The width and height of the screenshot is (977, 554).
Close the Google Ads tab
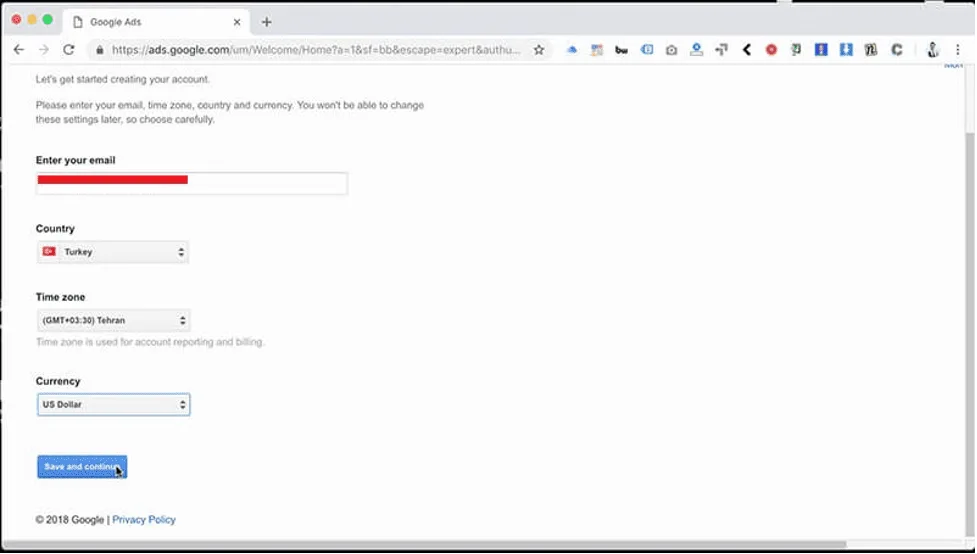tap(237, 22)
